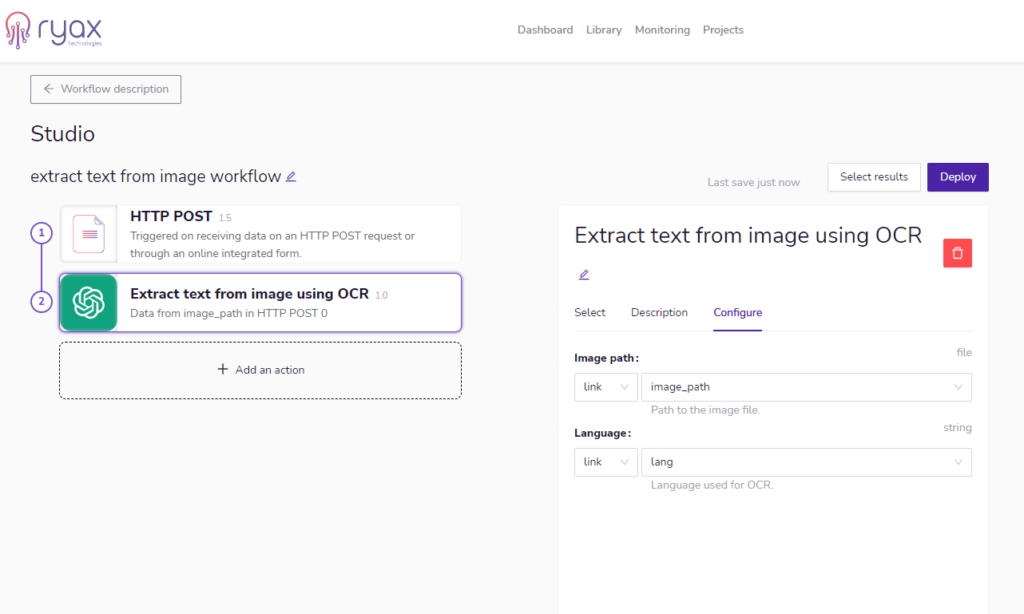Click the Deploy button
This screenshot has height=614, width=1024.
point(957,177)
